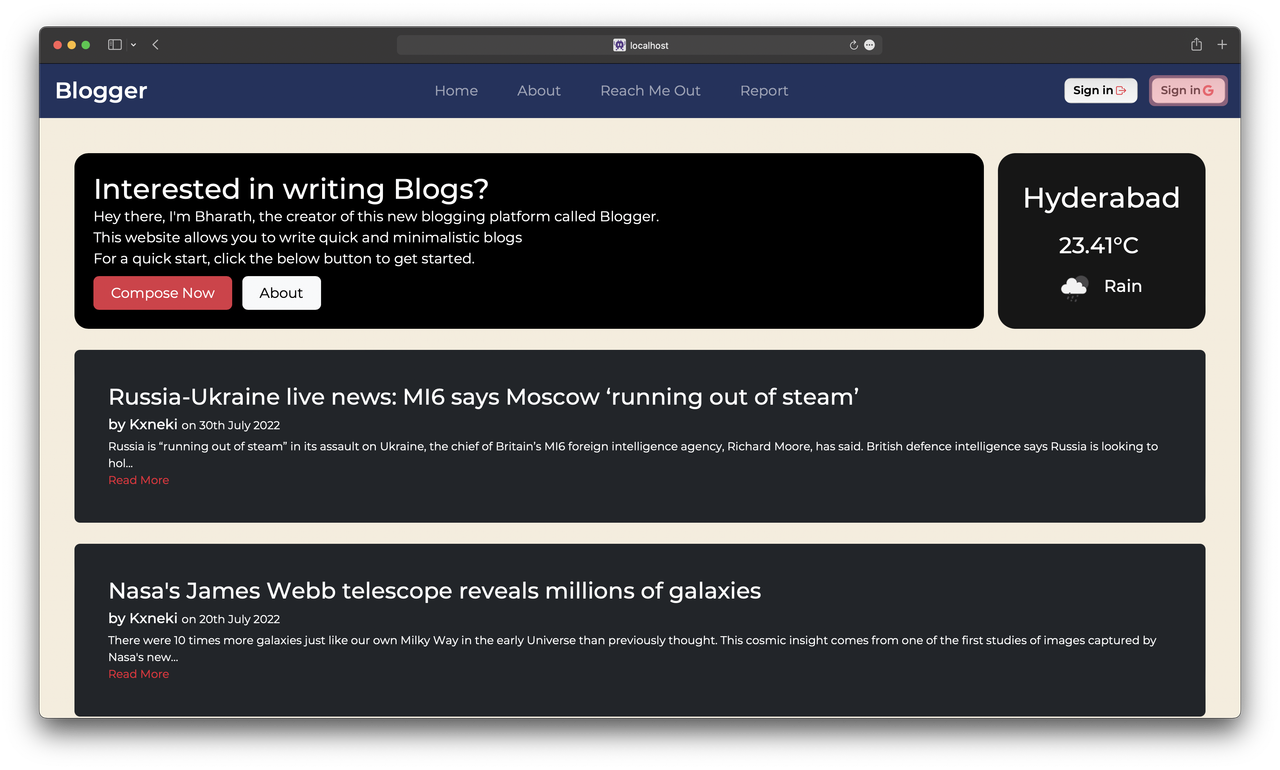Image resolution: width=1280 pixels, height=770 pixels.
Task: Open the Safari share icon
Action: click(x=1196, y=44)
